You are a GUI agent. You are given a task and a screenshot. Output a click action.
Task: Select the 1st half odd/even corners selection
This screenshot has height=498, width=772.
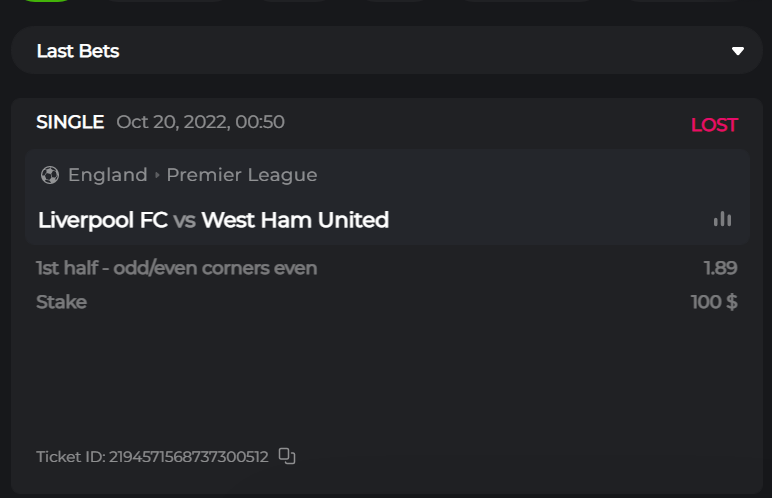pyautogui.click(x=176, y=268)
